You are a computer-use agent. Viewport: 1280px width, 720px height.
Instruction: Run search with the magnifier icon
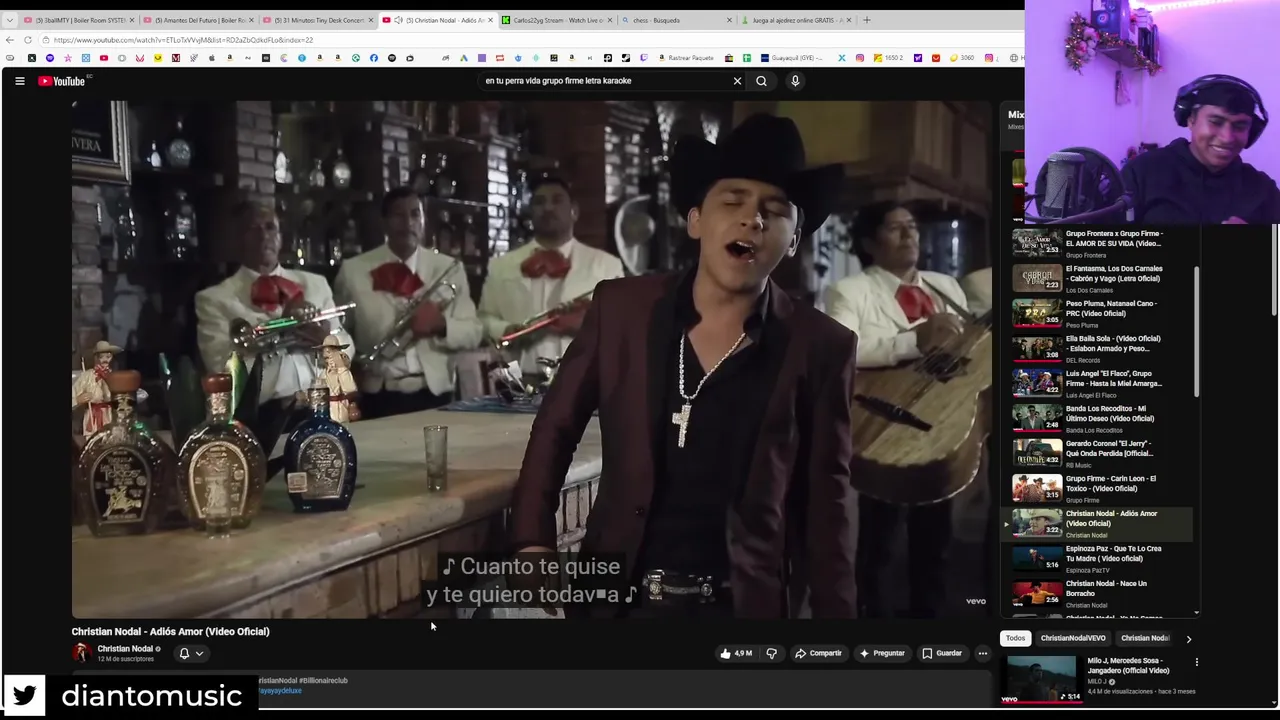pyautogui.click(x=761, y=81)
